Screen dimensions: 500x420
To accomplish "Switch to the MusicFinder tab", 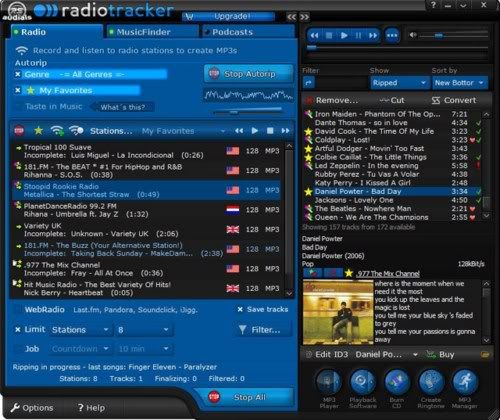I will coord(152,32).
